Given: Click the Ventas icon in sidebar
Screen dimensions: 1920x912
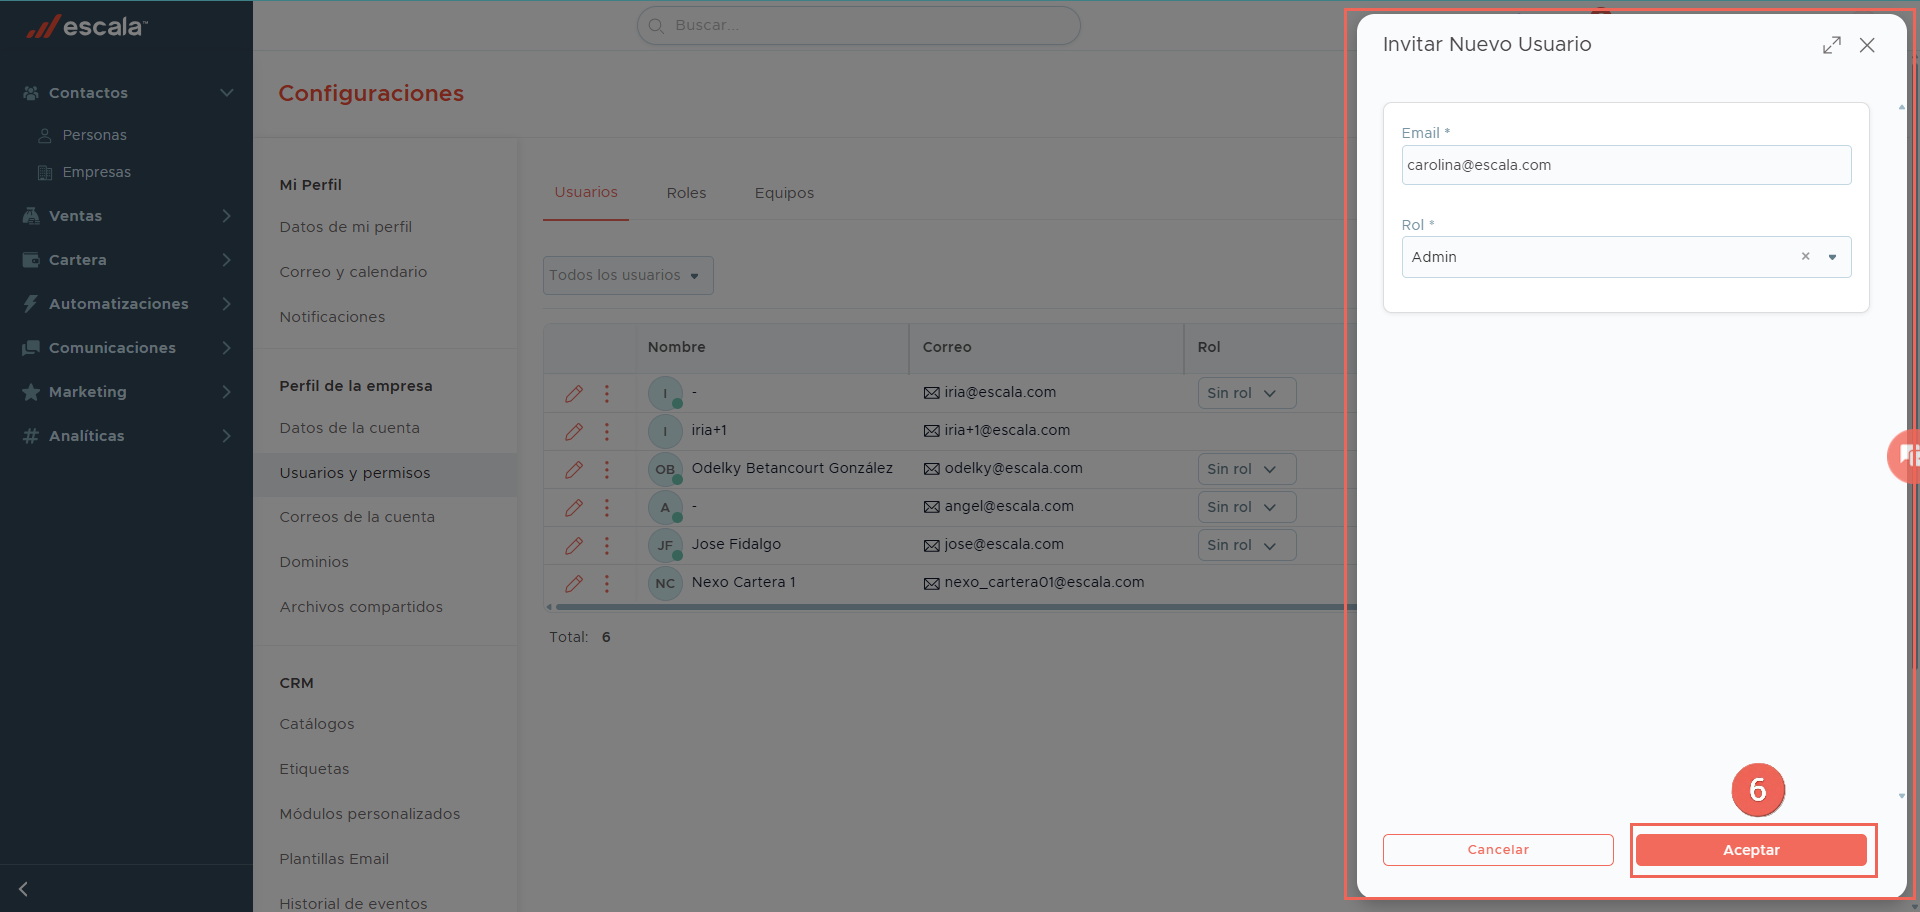Looking at the screenshot, I should (x=31, y=216).
